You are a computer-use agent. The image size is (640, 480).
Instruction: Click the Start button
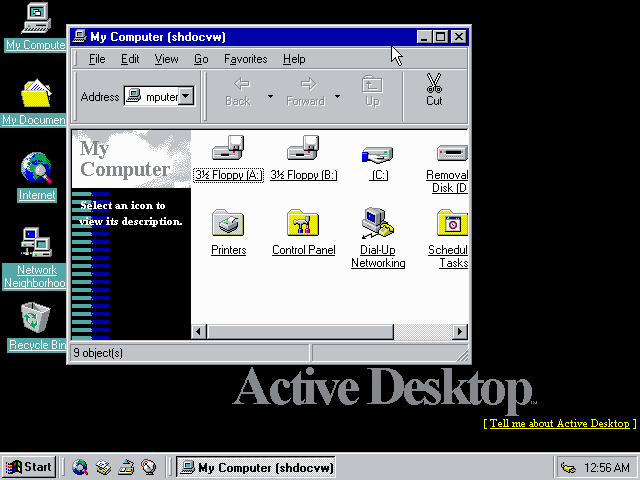click(x=29, y=467)
